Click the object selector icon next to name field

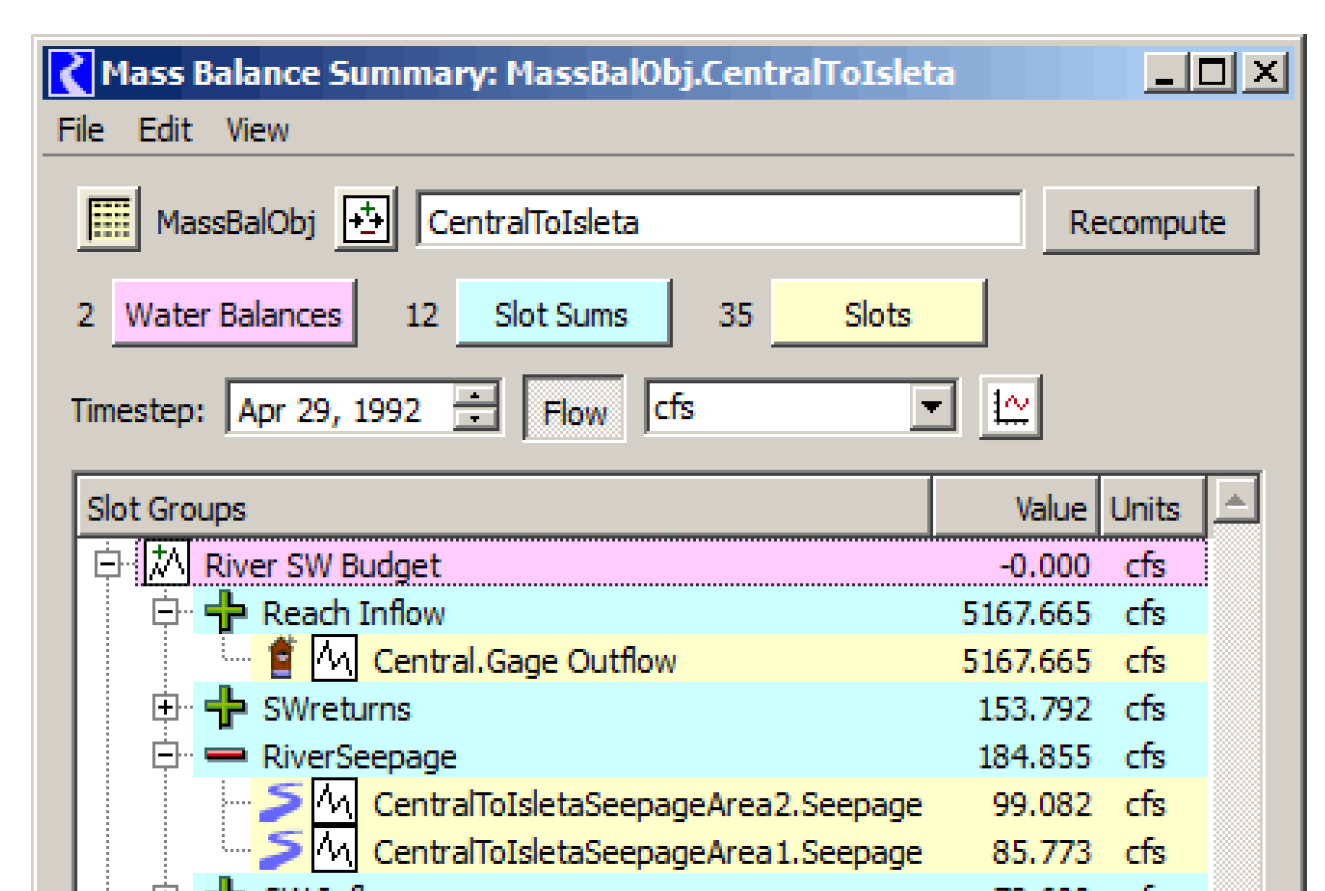click(365, 219)
